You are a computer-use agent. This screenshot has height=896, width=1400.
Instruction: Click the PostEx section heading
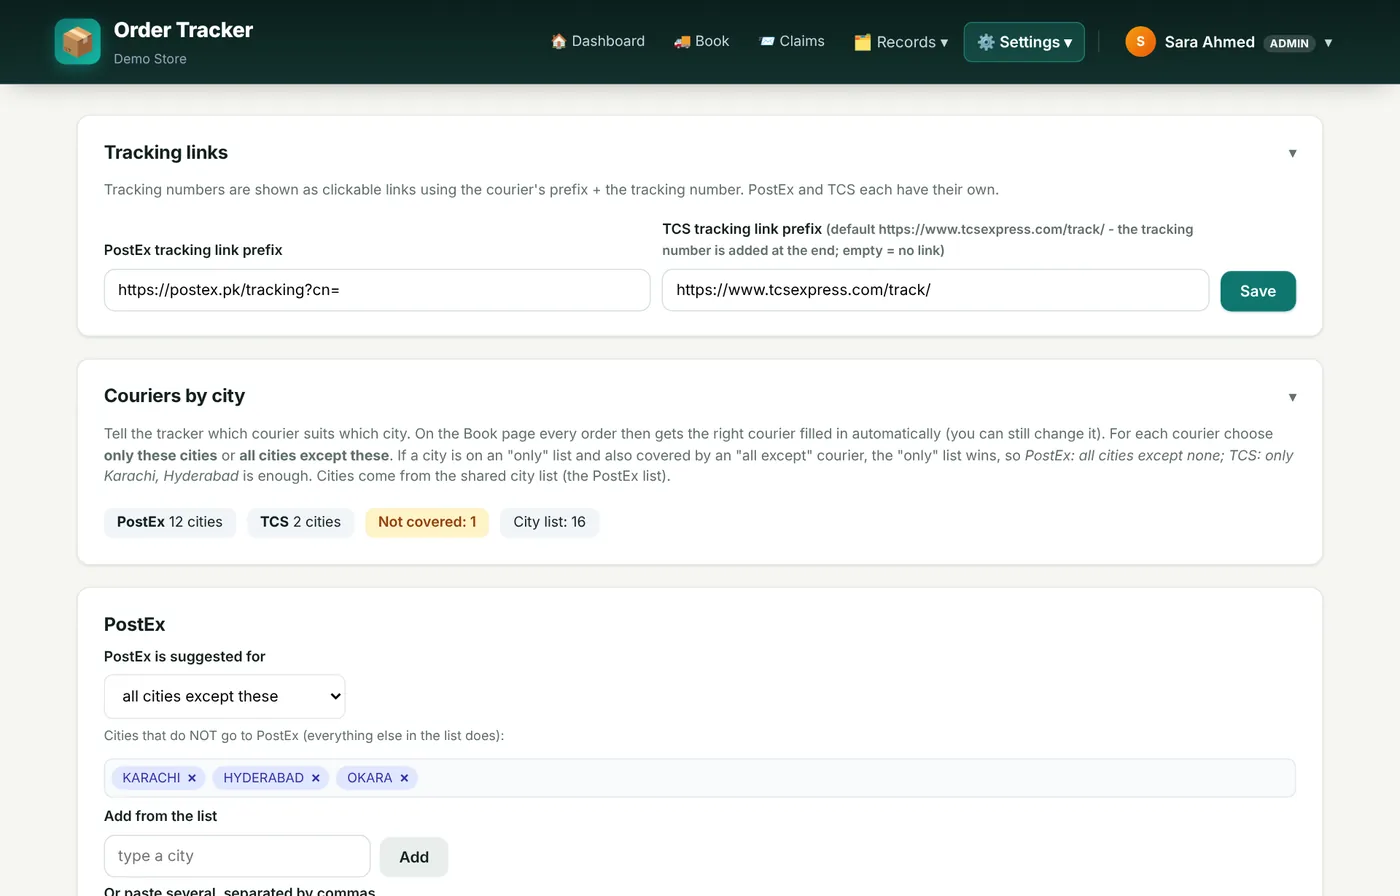[134, 624]
